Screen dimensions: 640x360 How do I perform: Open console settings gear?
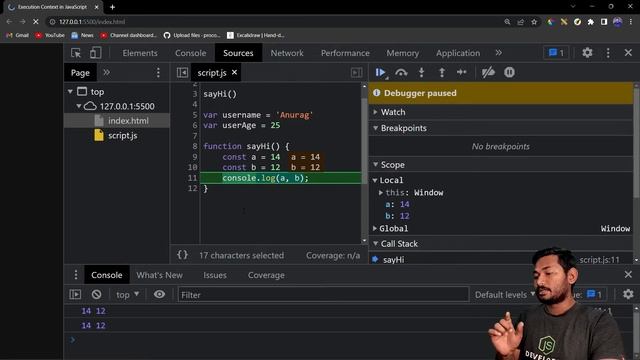[x=628, y=294]
